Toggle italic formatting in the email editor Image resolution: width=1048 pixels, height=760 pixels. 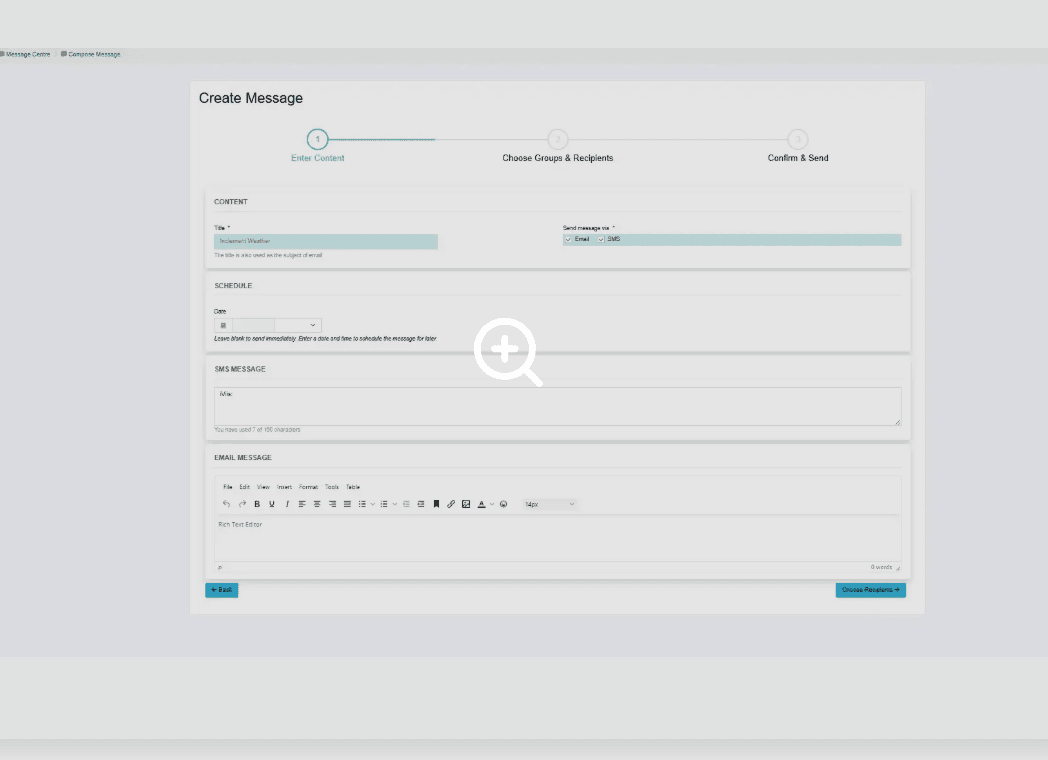coord(287,504)
